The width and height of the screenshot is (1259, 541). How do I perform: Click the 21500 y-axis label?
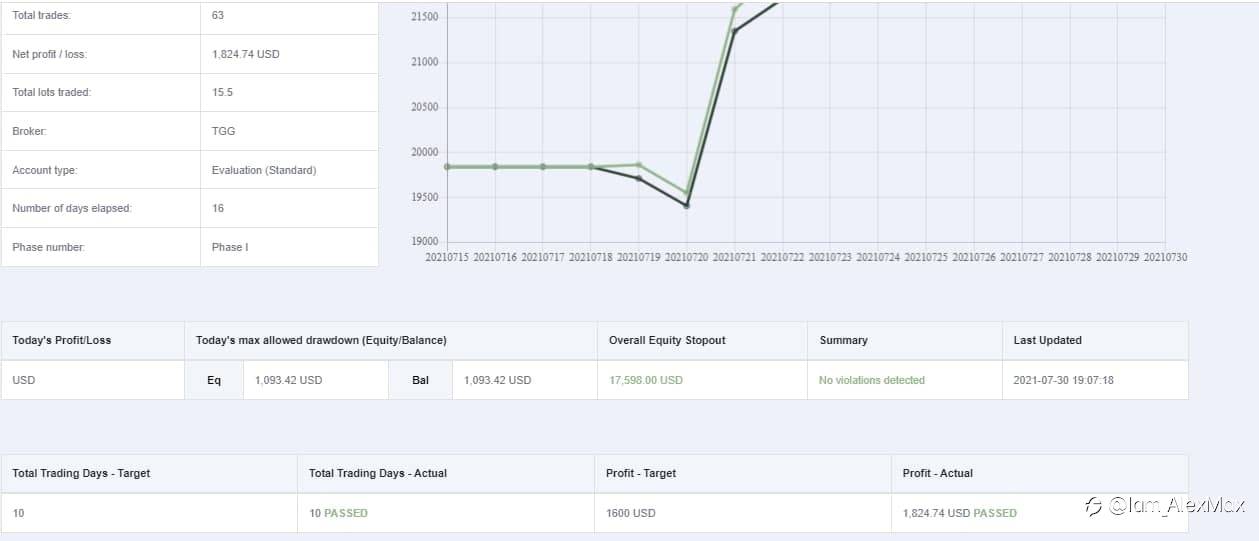tap(425, 17)
